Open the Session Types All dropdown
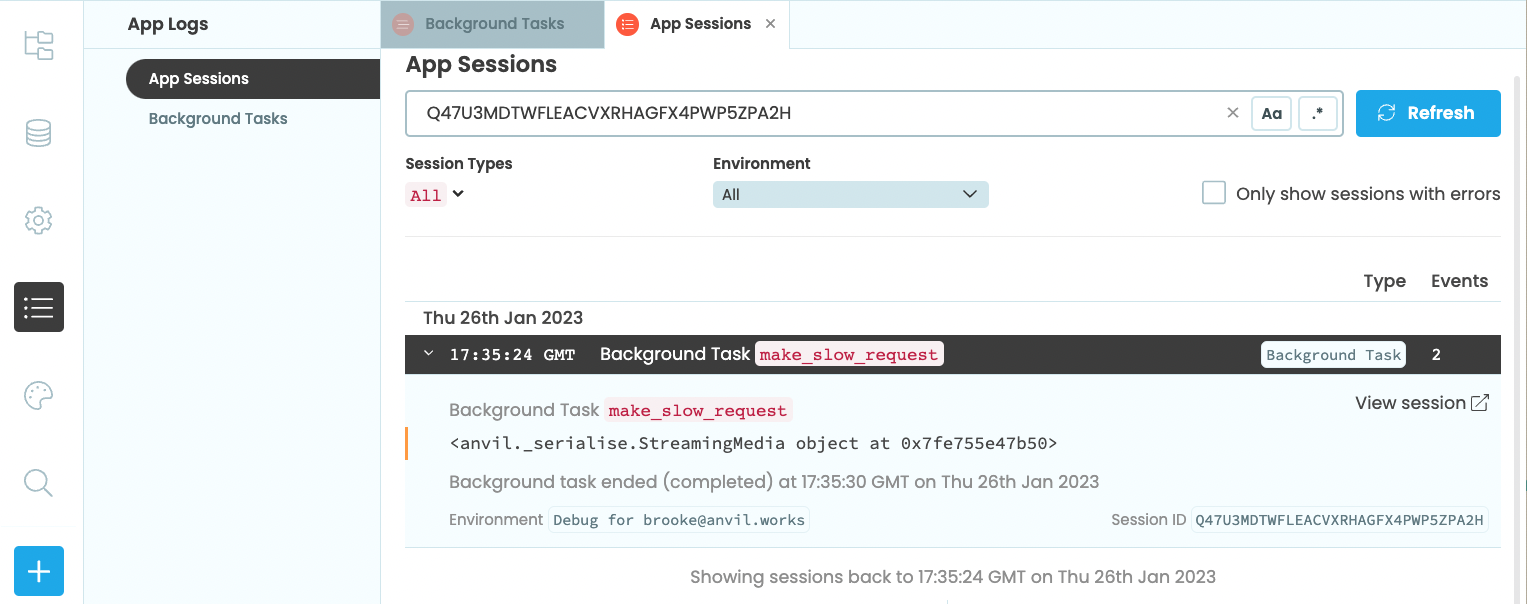Screen dimensions: 1527x604 [437, 195]
